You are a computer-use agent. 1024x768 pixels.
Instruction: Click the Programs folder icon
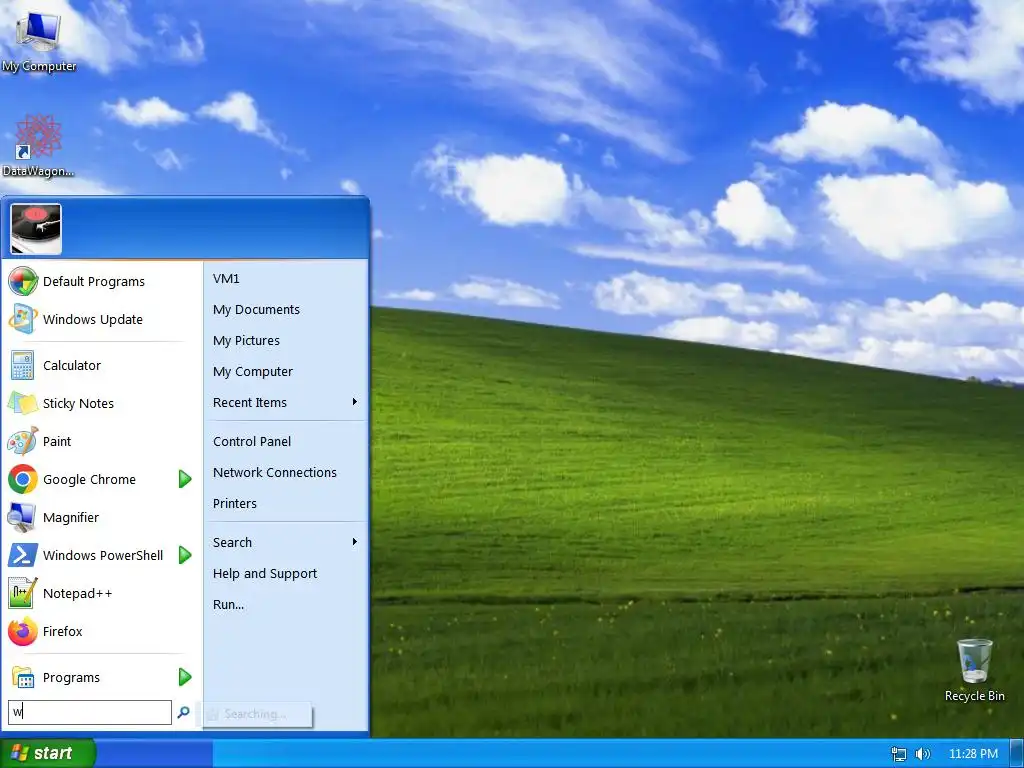[23, 677]
